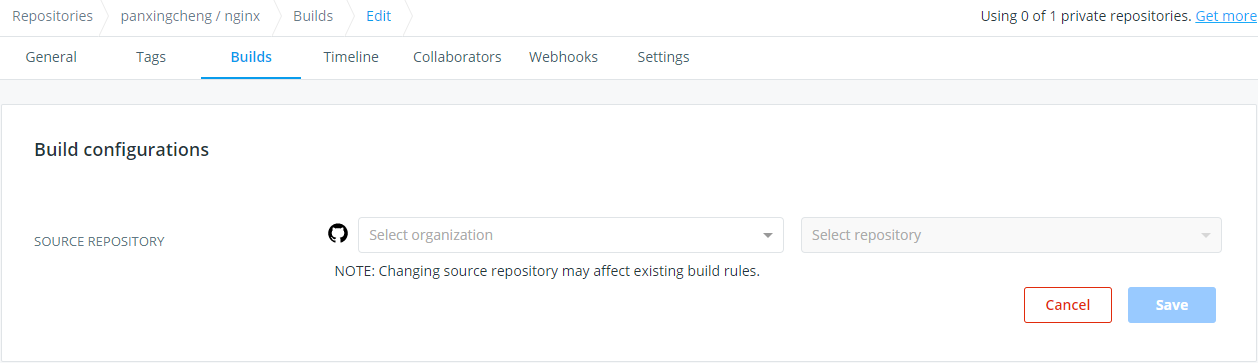Click the Save button
Image resolution: width=1258 pixels, height=363 pixels.
1172,305
